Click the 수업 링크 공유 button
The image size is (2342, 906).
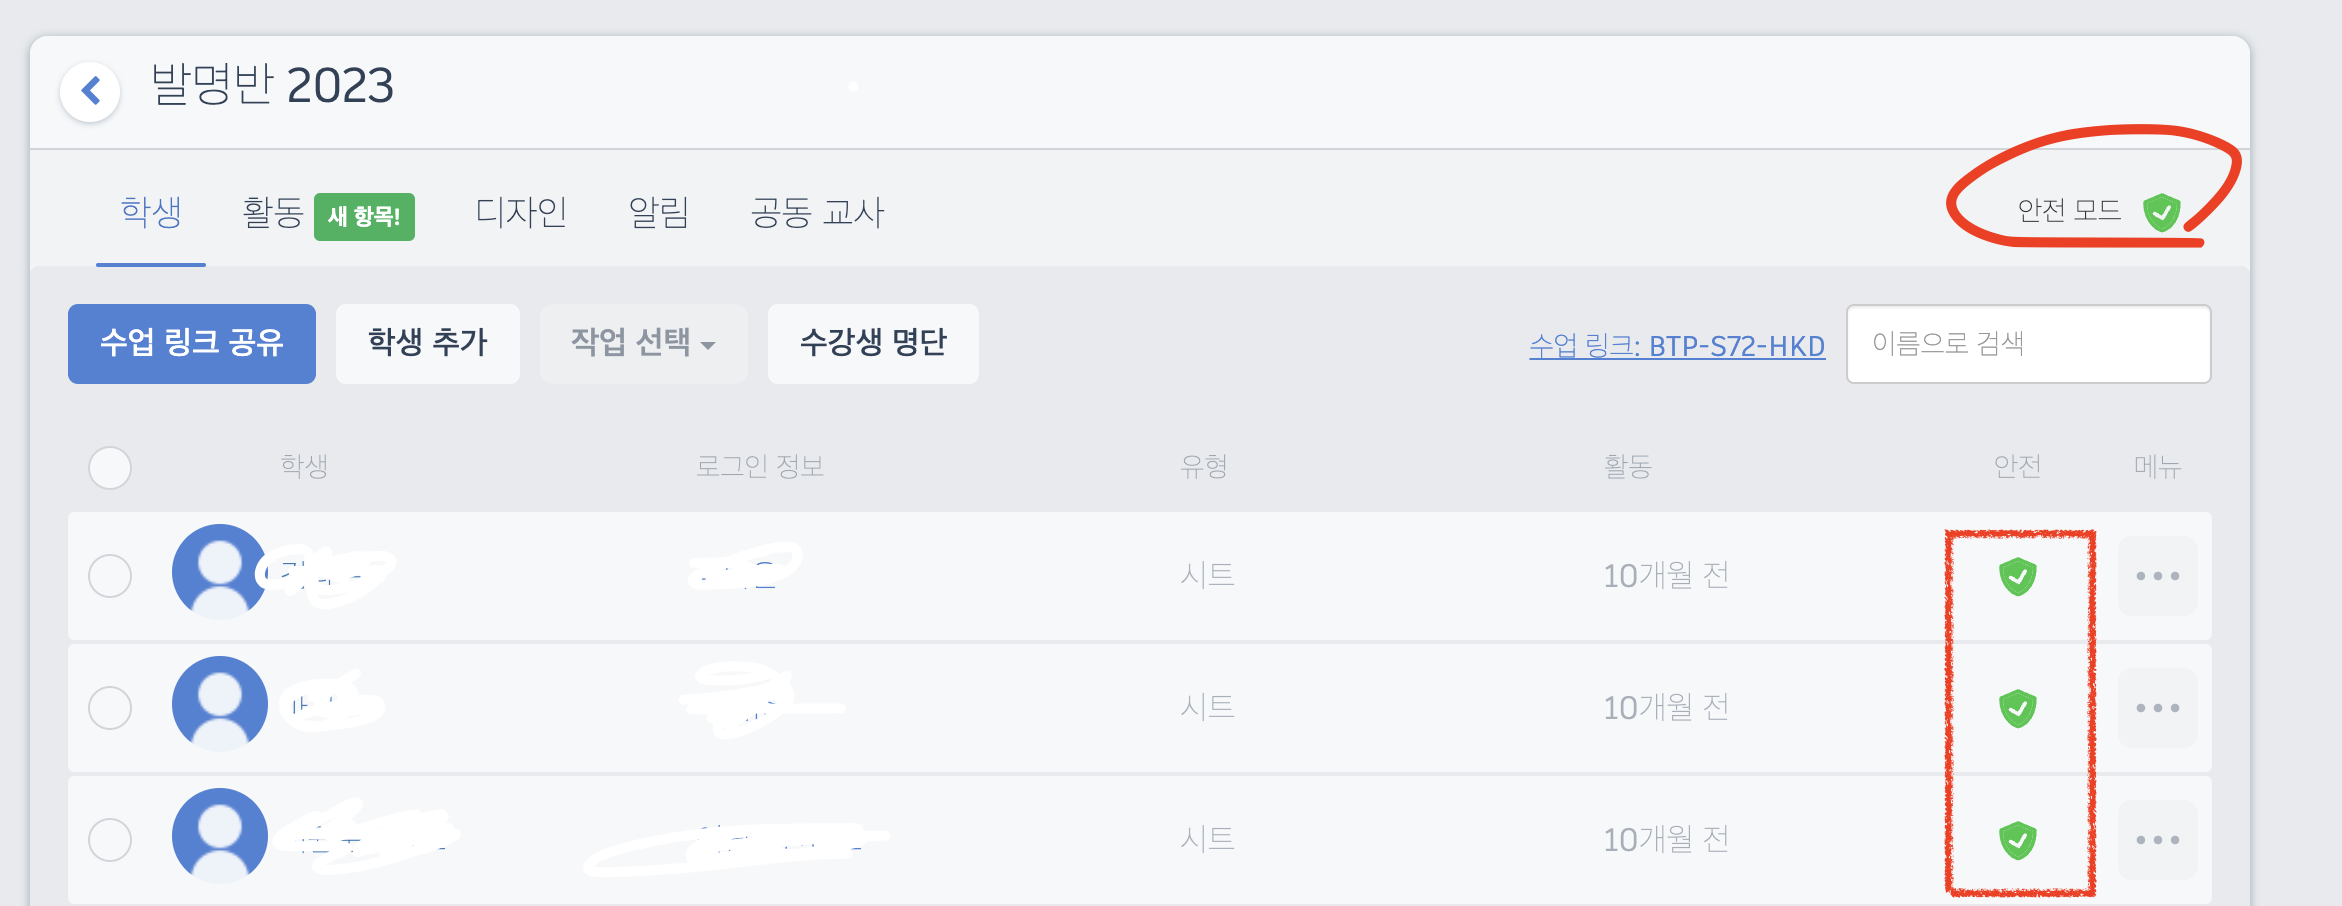(x=192, y=344)
